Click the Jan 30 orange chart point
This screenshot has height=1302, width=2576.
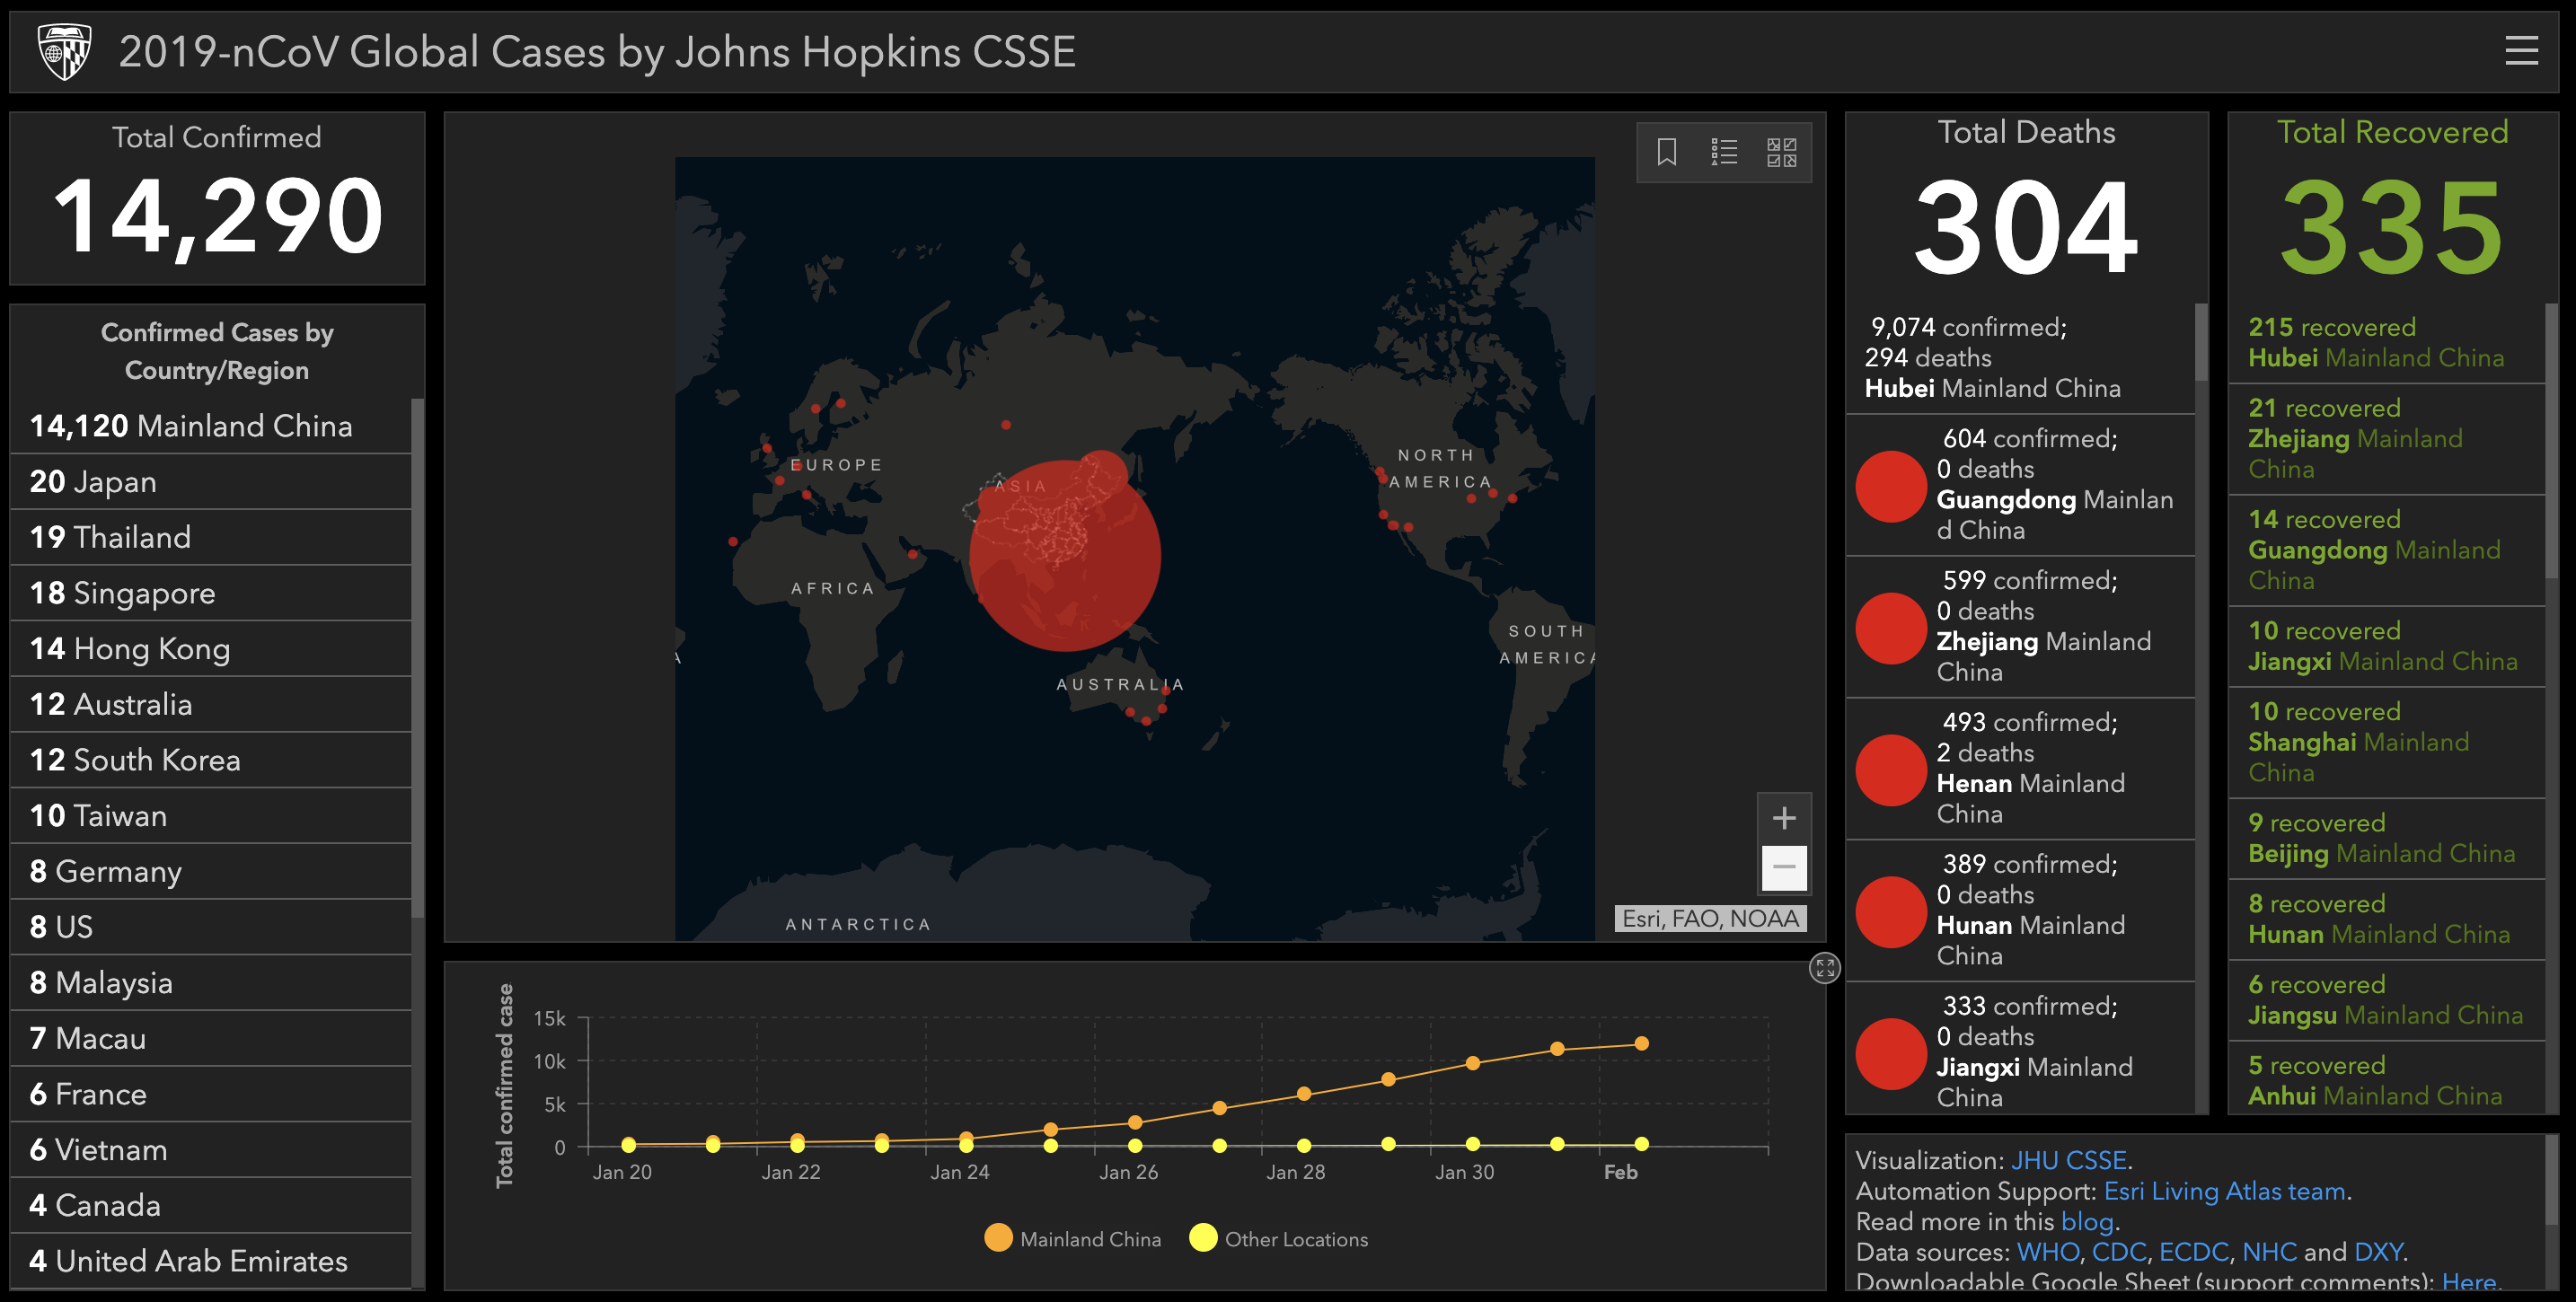pos(1472,1063)
